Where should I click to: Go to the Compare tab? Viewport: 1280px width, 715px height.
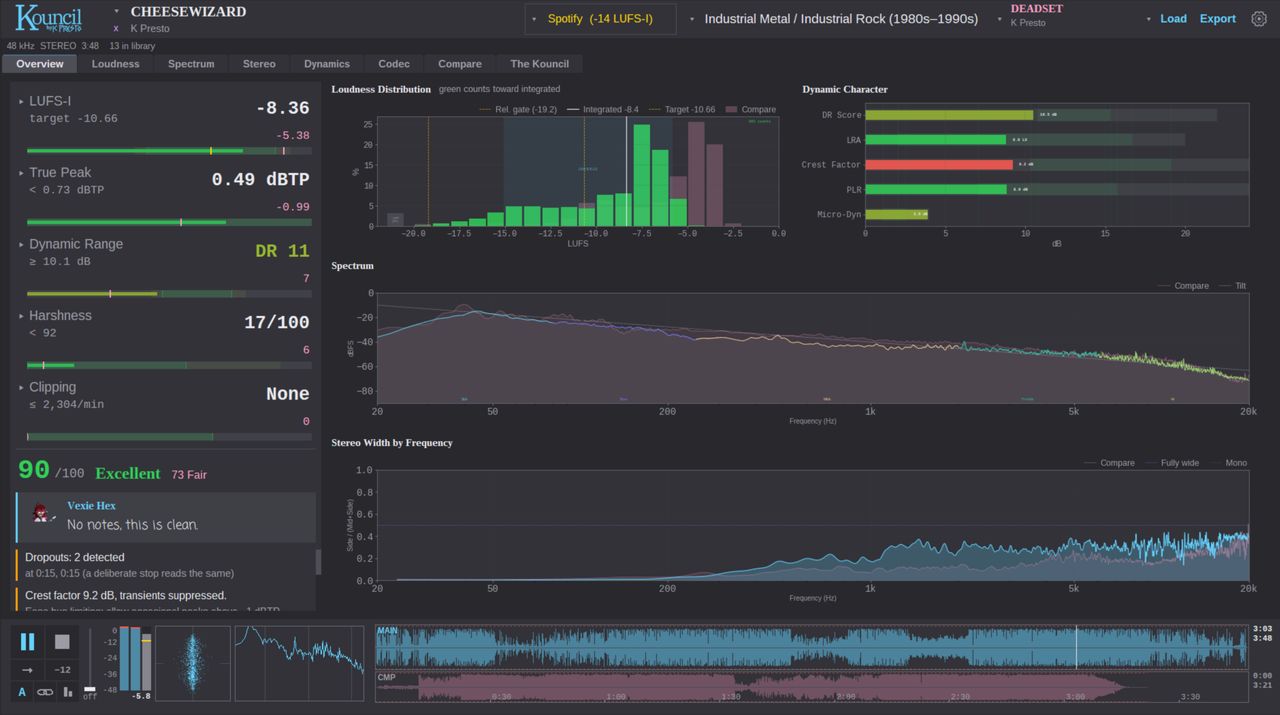[x=460, y=64]
